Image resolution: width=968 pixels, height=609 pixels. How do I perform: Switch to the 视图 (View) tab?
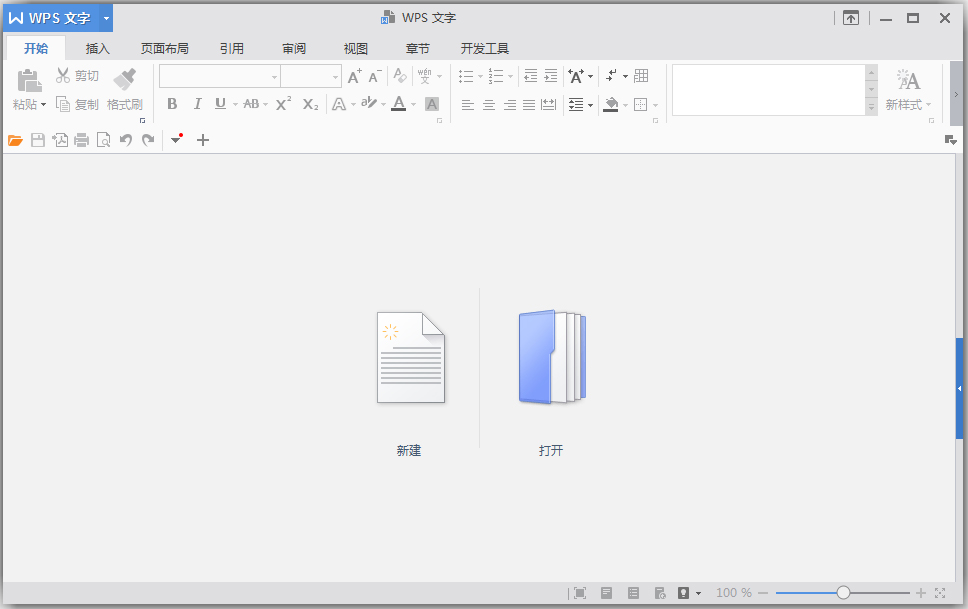coord(356,49)
